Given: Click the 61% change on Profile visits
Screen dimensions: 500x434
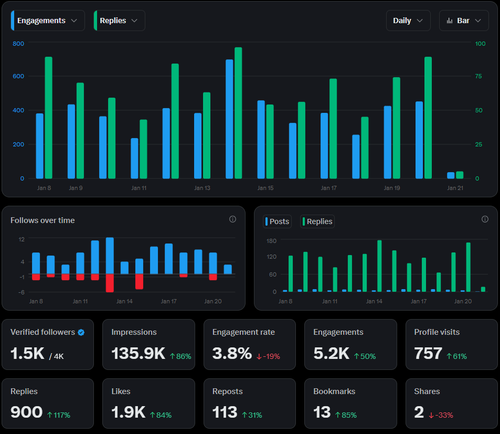Looking at the screenshot, I should [457, 356].
